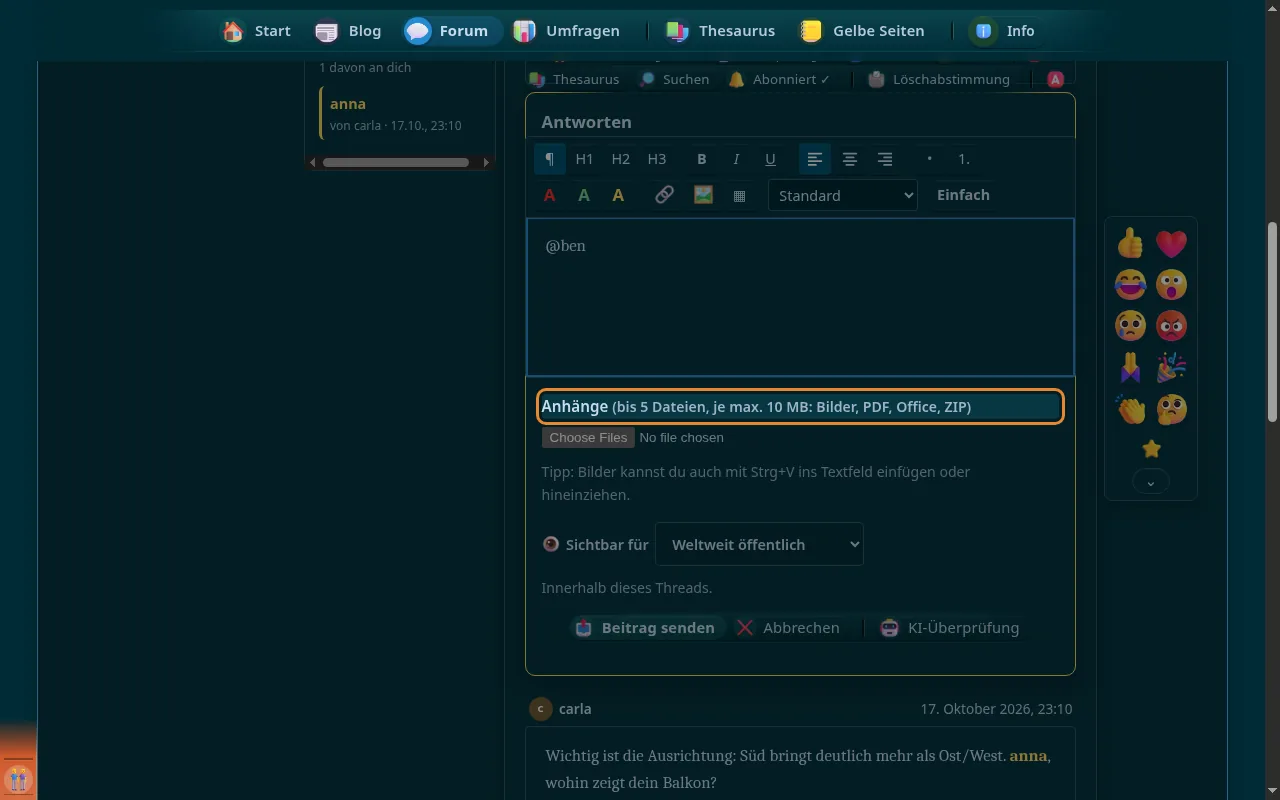Insert a table with the grid icon
This screenshot has width=1280, height=800.
tap(739, 196)
